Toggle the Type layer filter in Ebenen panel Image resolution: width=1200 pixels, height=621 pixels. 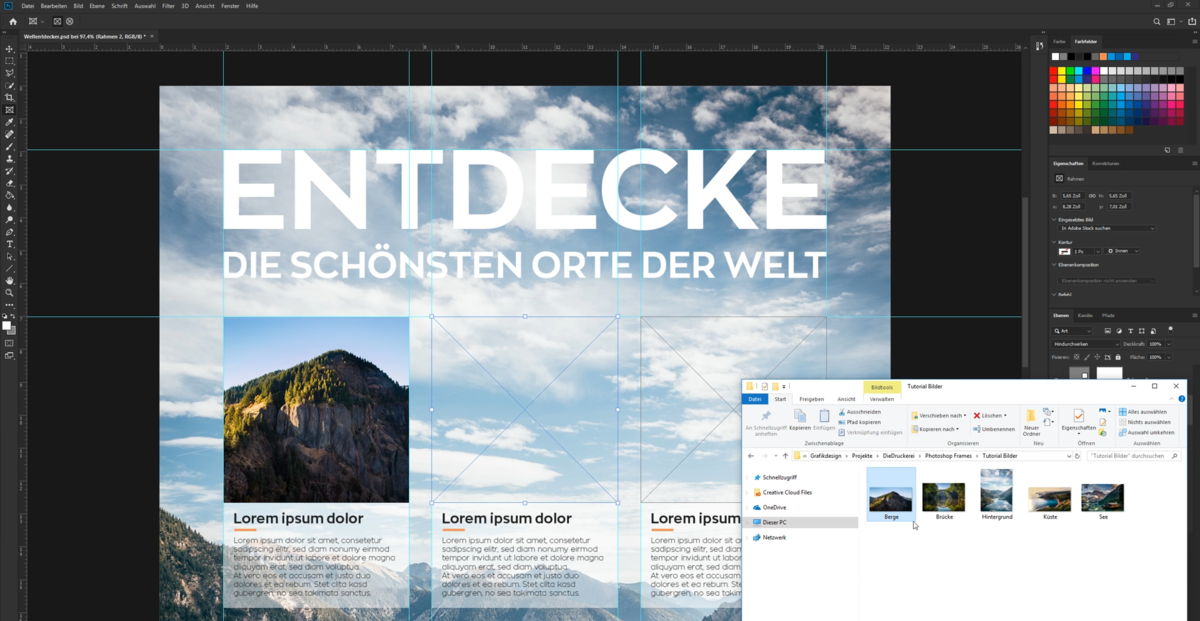(x=1131, y=331)
